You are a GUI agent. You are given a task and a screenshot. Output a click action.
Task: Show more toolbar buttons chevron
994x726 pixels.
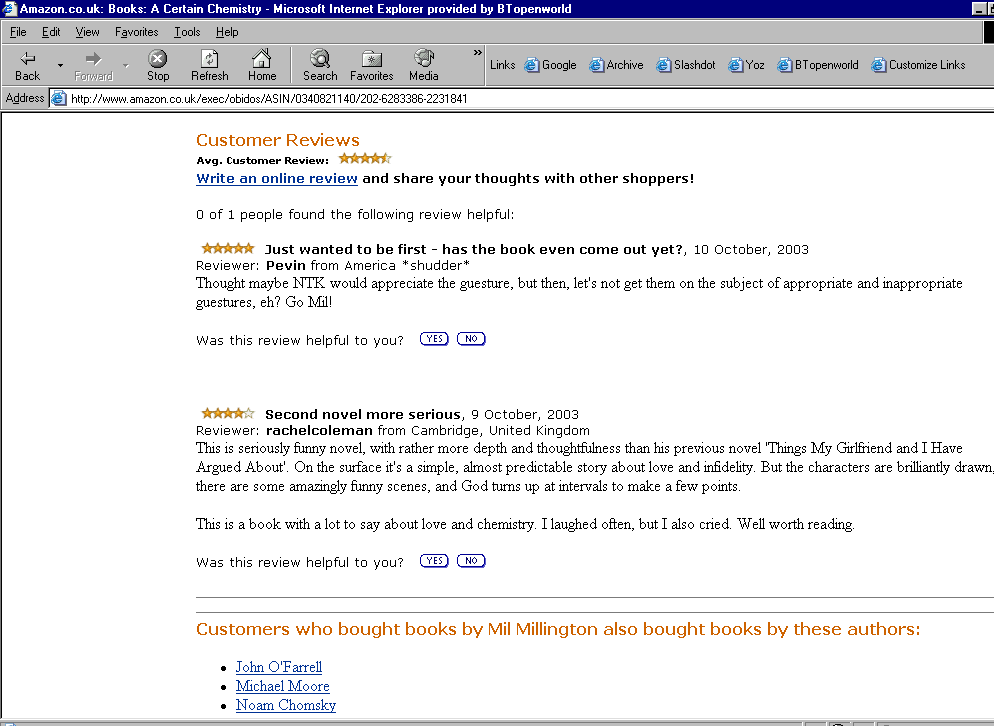coord(477,53)
